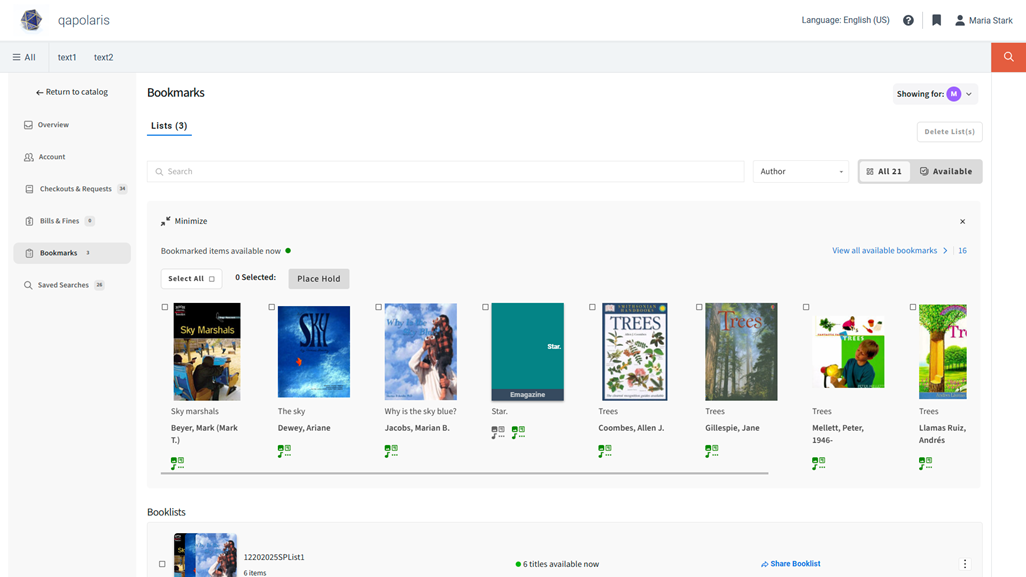Open Mellett's Trees book cover
Screen dimensions: 1026x577
[x=849, y=352]
